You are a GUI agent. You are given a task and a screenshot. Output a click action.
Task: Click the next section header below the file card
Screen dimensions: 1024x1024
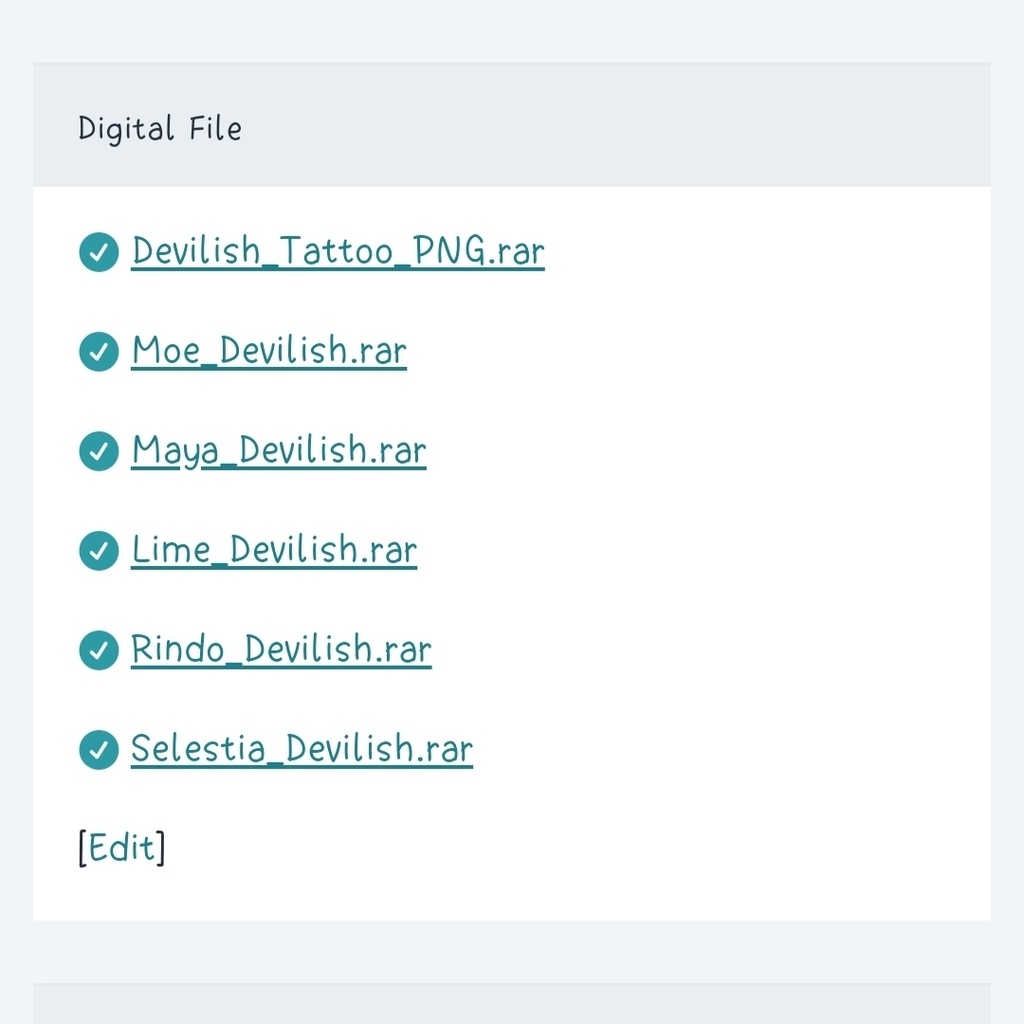(511, 1004)
